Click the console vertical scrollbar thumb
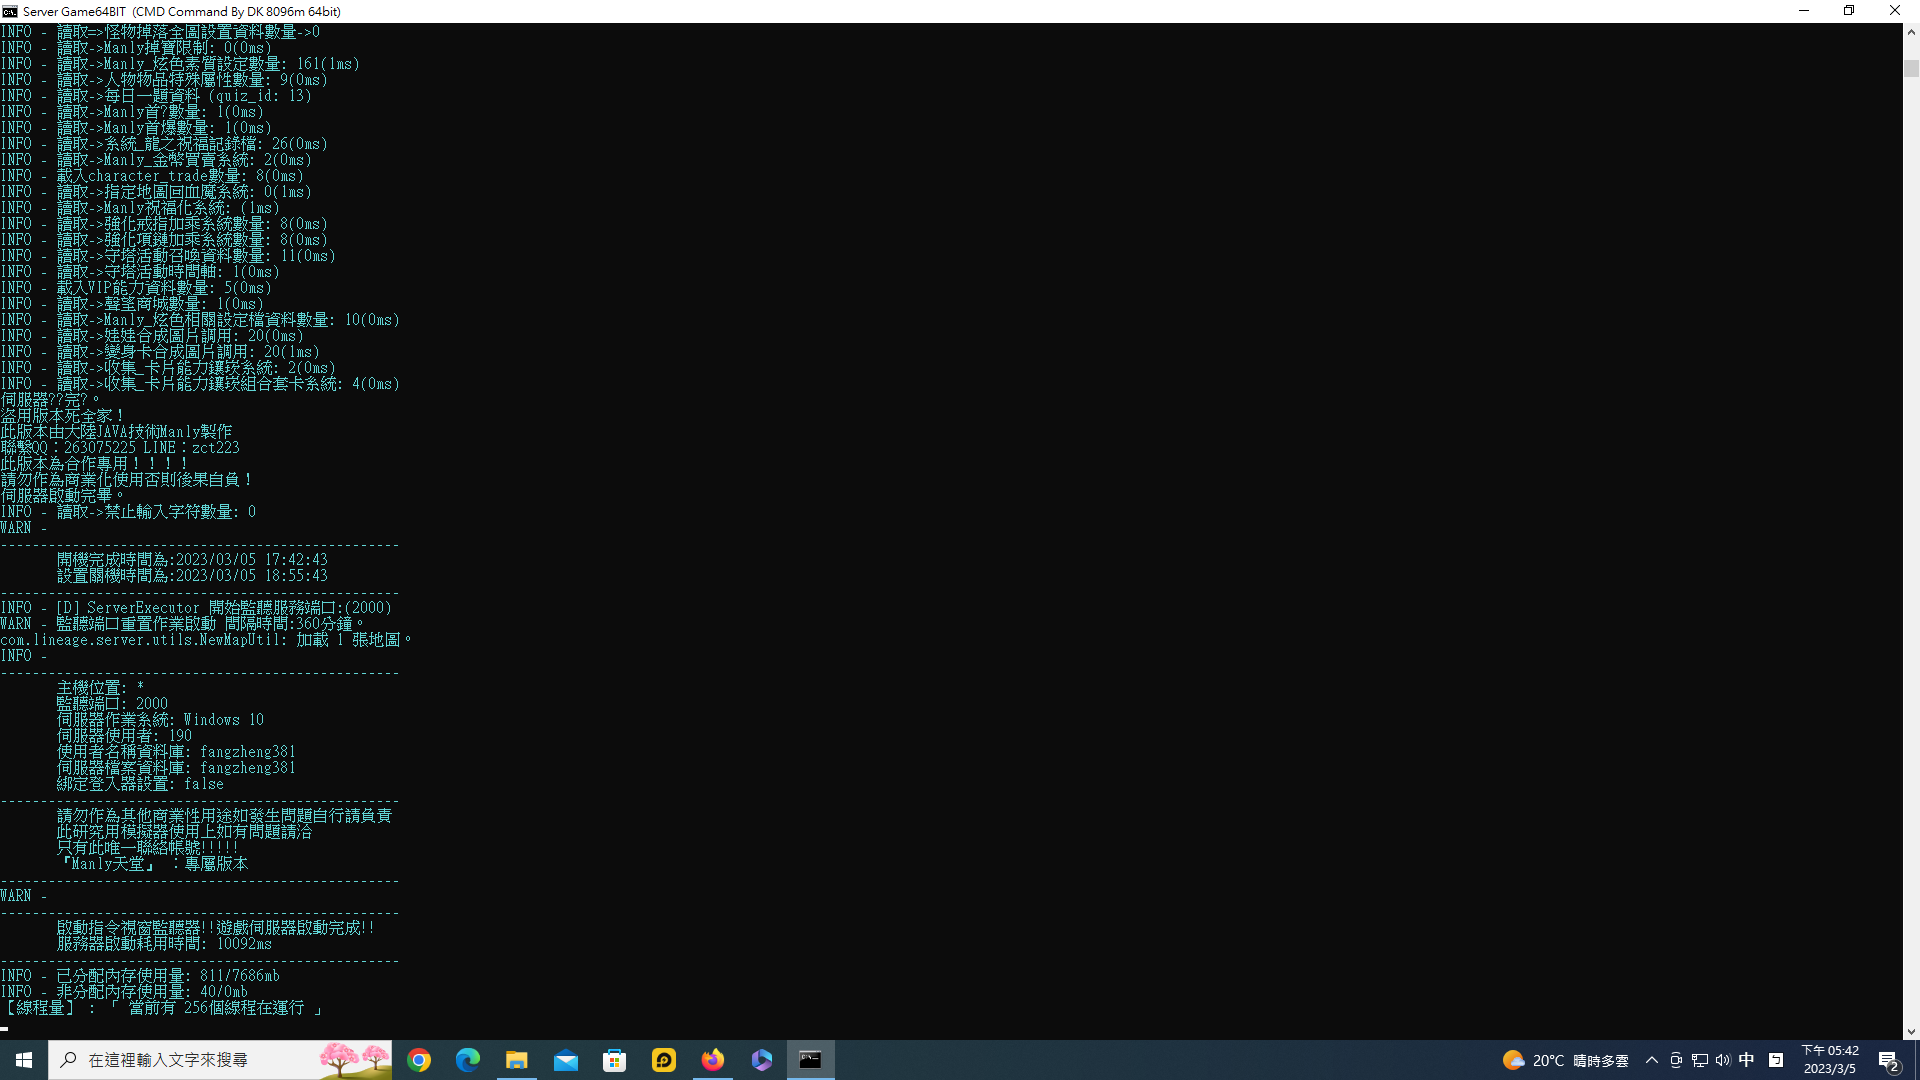The width and height of the screenshot is (1920, 1080). point(1911,68)
